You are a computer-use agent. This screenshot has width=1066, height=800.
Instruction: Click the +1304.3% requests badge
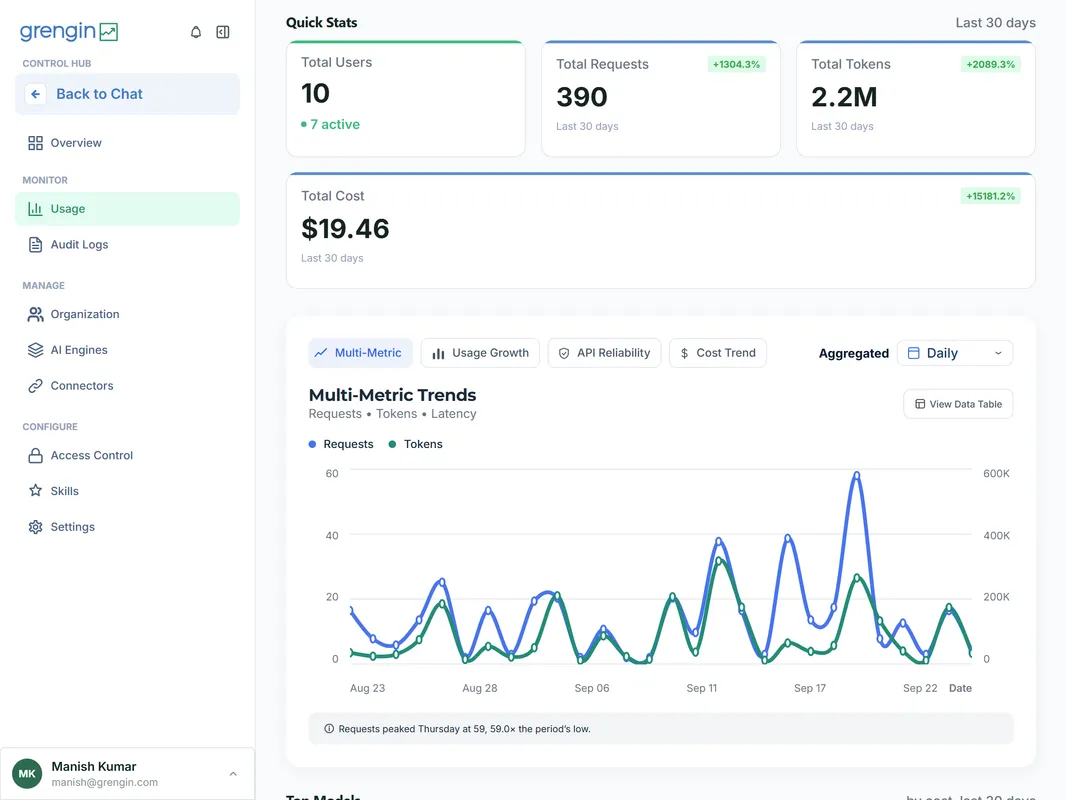click(736, 65)
